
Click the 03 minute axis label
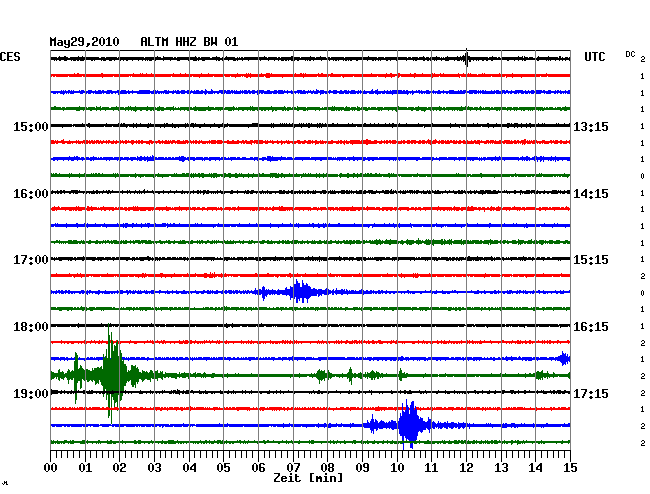tap(154, 468)
